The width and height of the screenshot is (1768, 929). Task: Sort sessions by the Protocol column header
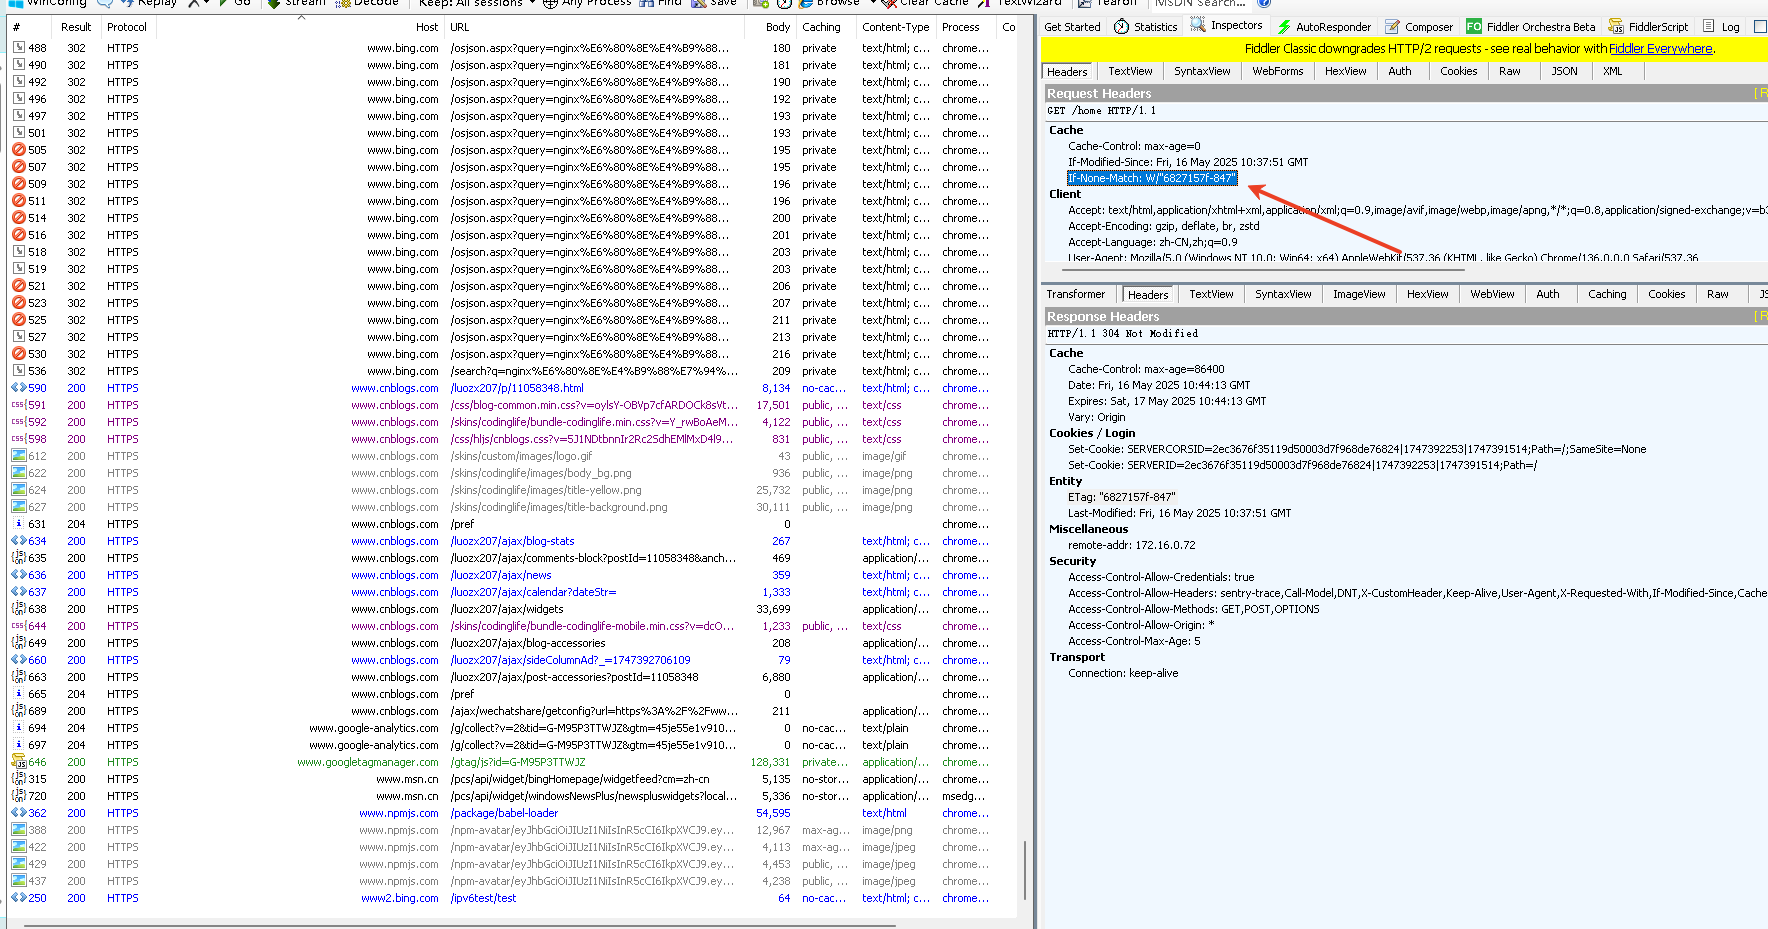coord(127,27)
